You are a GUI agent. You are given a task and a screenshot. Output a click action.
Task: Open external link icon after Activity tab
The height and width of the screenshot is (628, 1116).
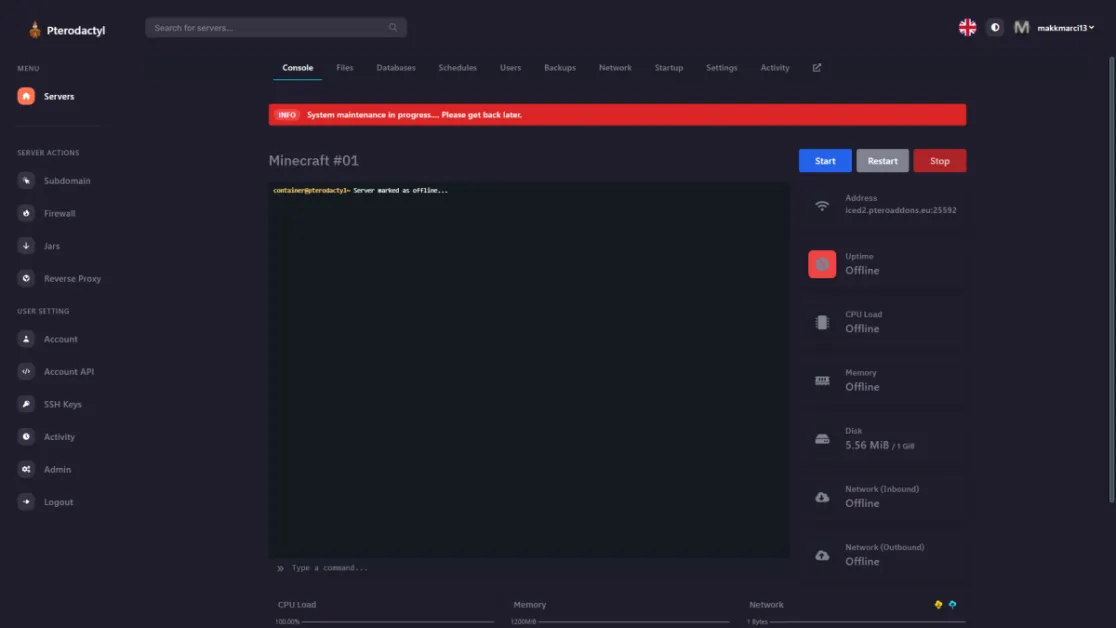coord(816,68)
